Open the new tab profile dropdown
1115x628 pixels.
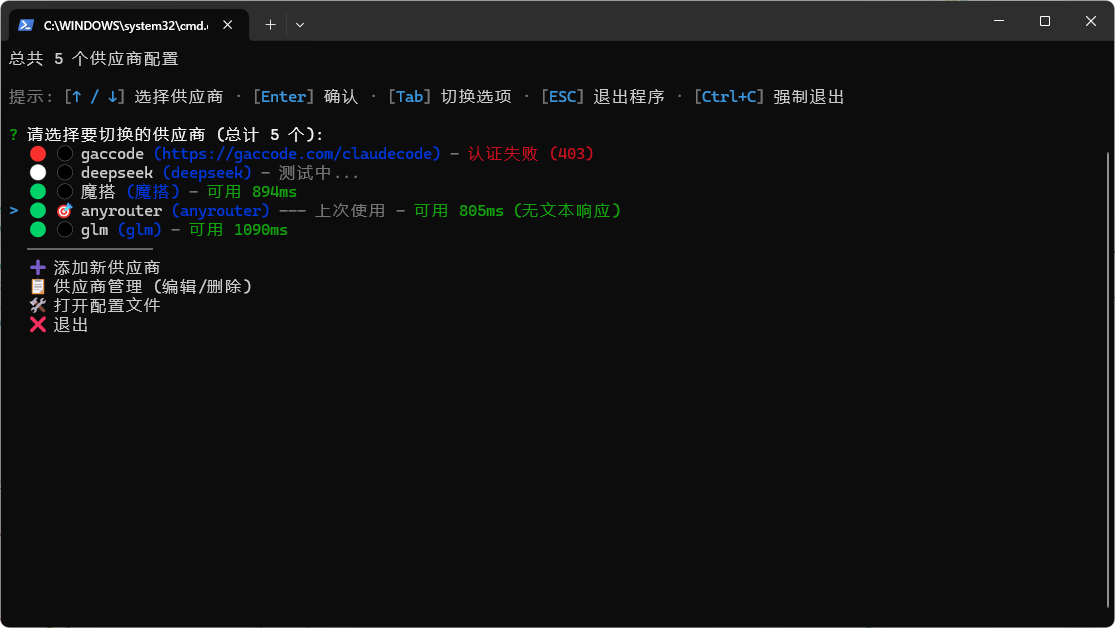(x=300, y=25)
